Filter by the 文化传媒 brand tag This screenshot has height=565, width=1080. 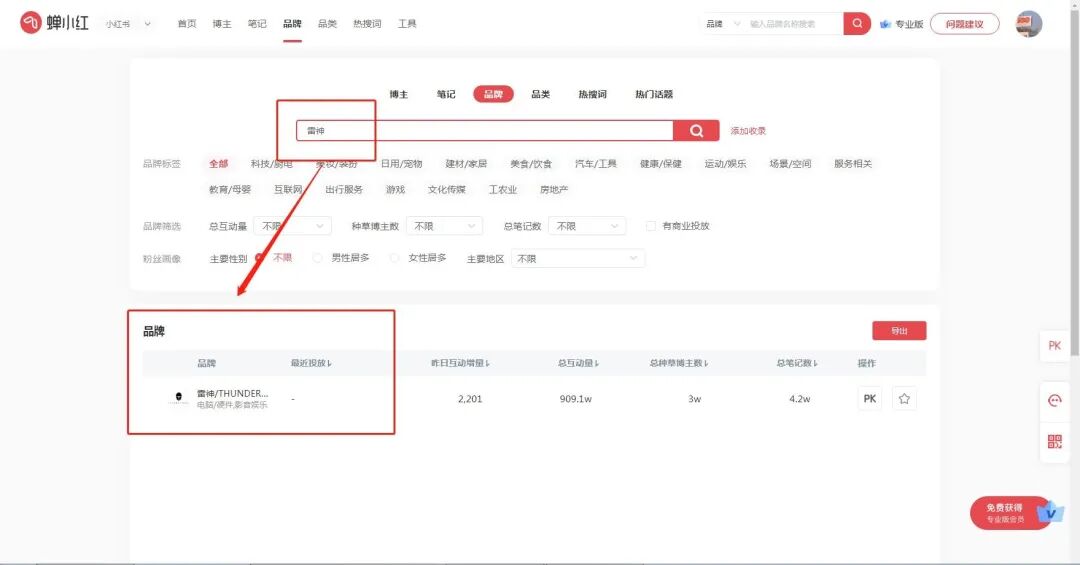[x=446, y=189]
